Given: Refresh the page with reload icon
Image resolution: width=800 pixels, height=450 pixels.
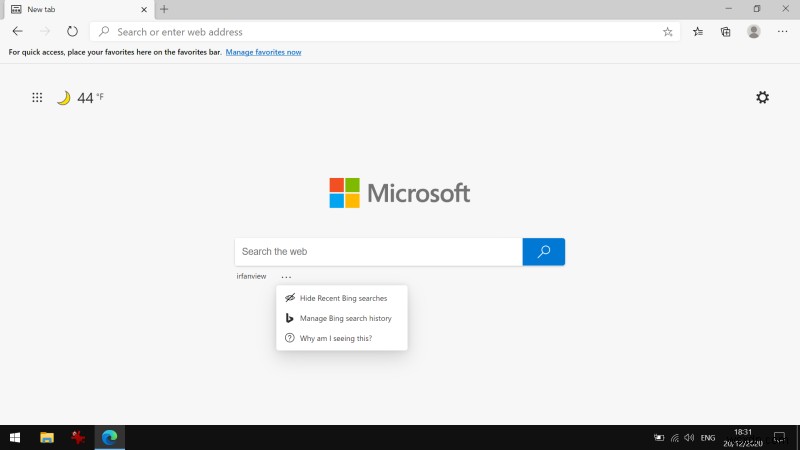Looking at the screenshot, I should pos(72,32).
